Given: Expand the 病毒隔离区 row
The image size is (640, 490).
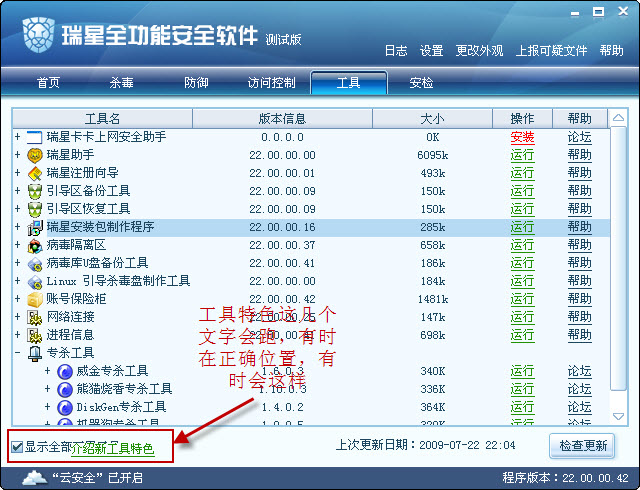Looking at the screenshot, I should pos(18,245).
